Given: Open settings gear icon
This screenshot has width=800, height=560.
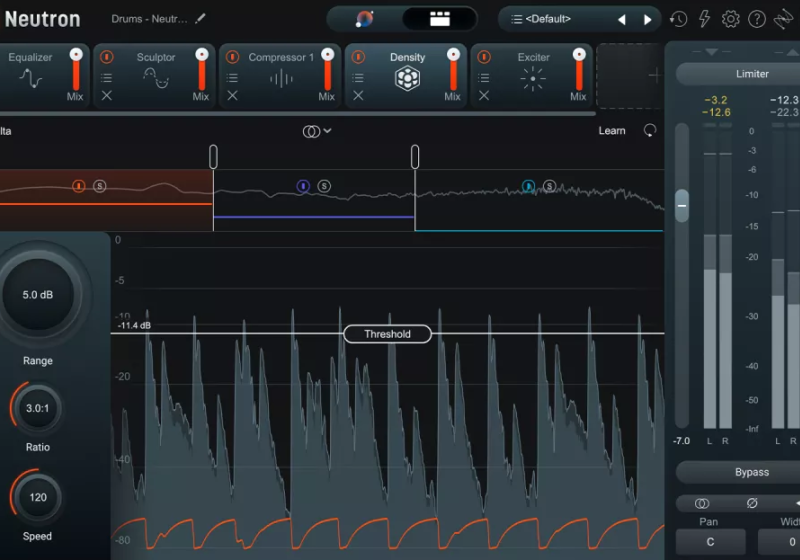Looking at the screenshot, I should tap(730, 19).
